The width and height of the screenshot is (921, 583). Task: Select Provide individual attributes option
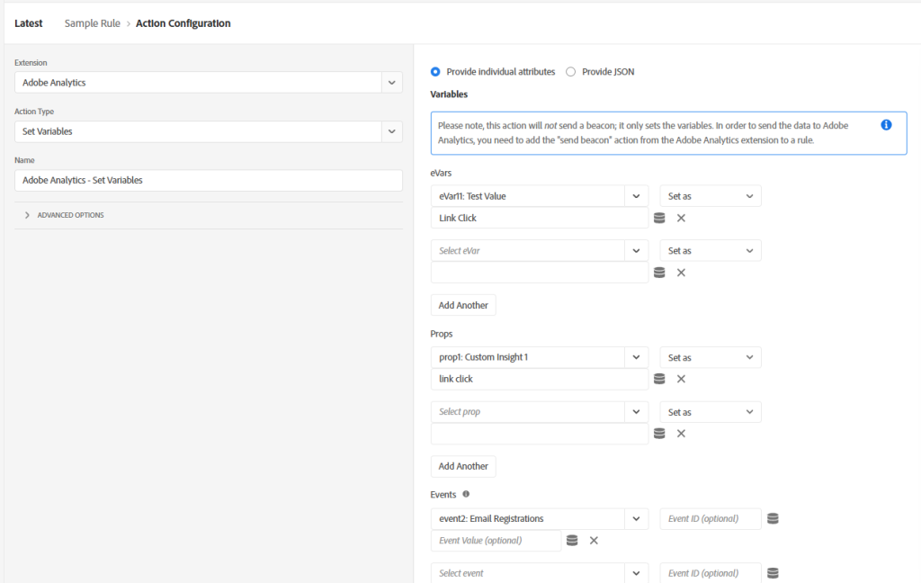point(435,72)
